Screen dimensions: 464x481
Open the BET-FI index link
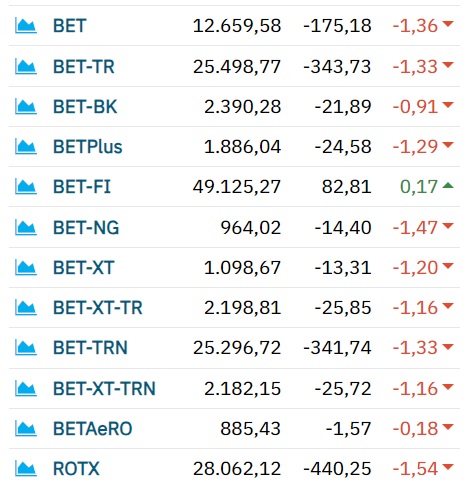[82, 187]
